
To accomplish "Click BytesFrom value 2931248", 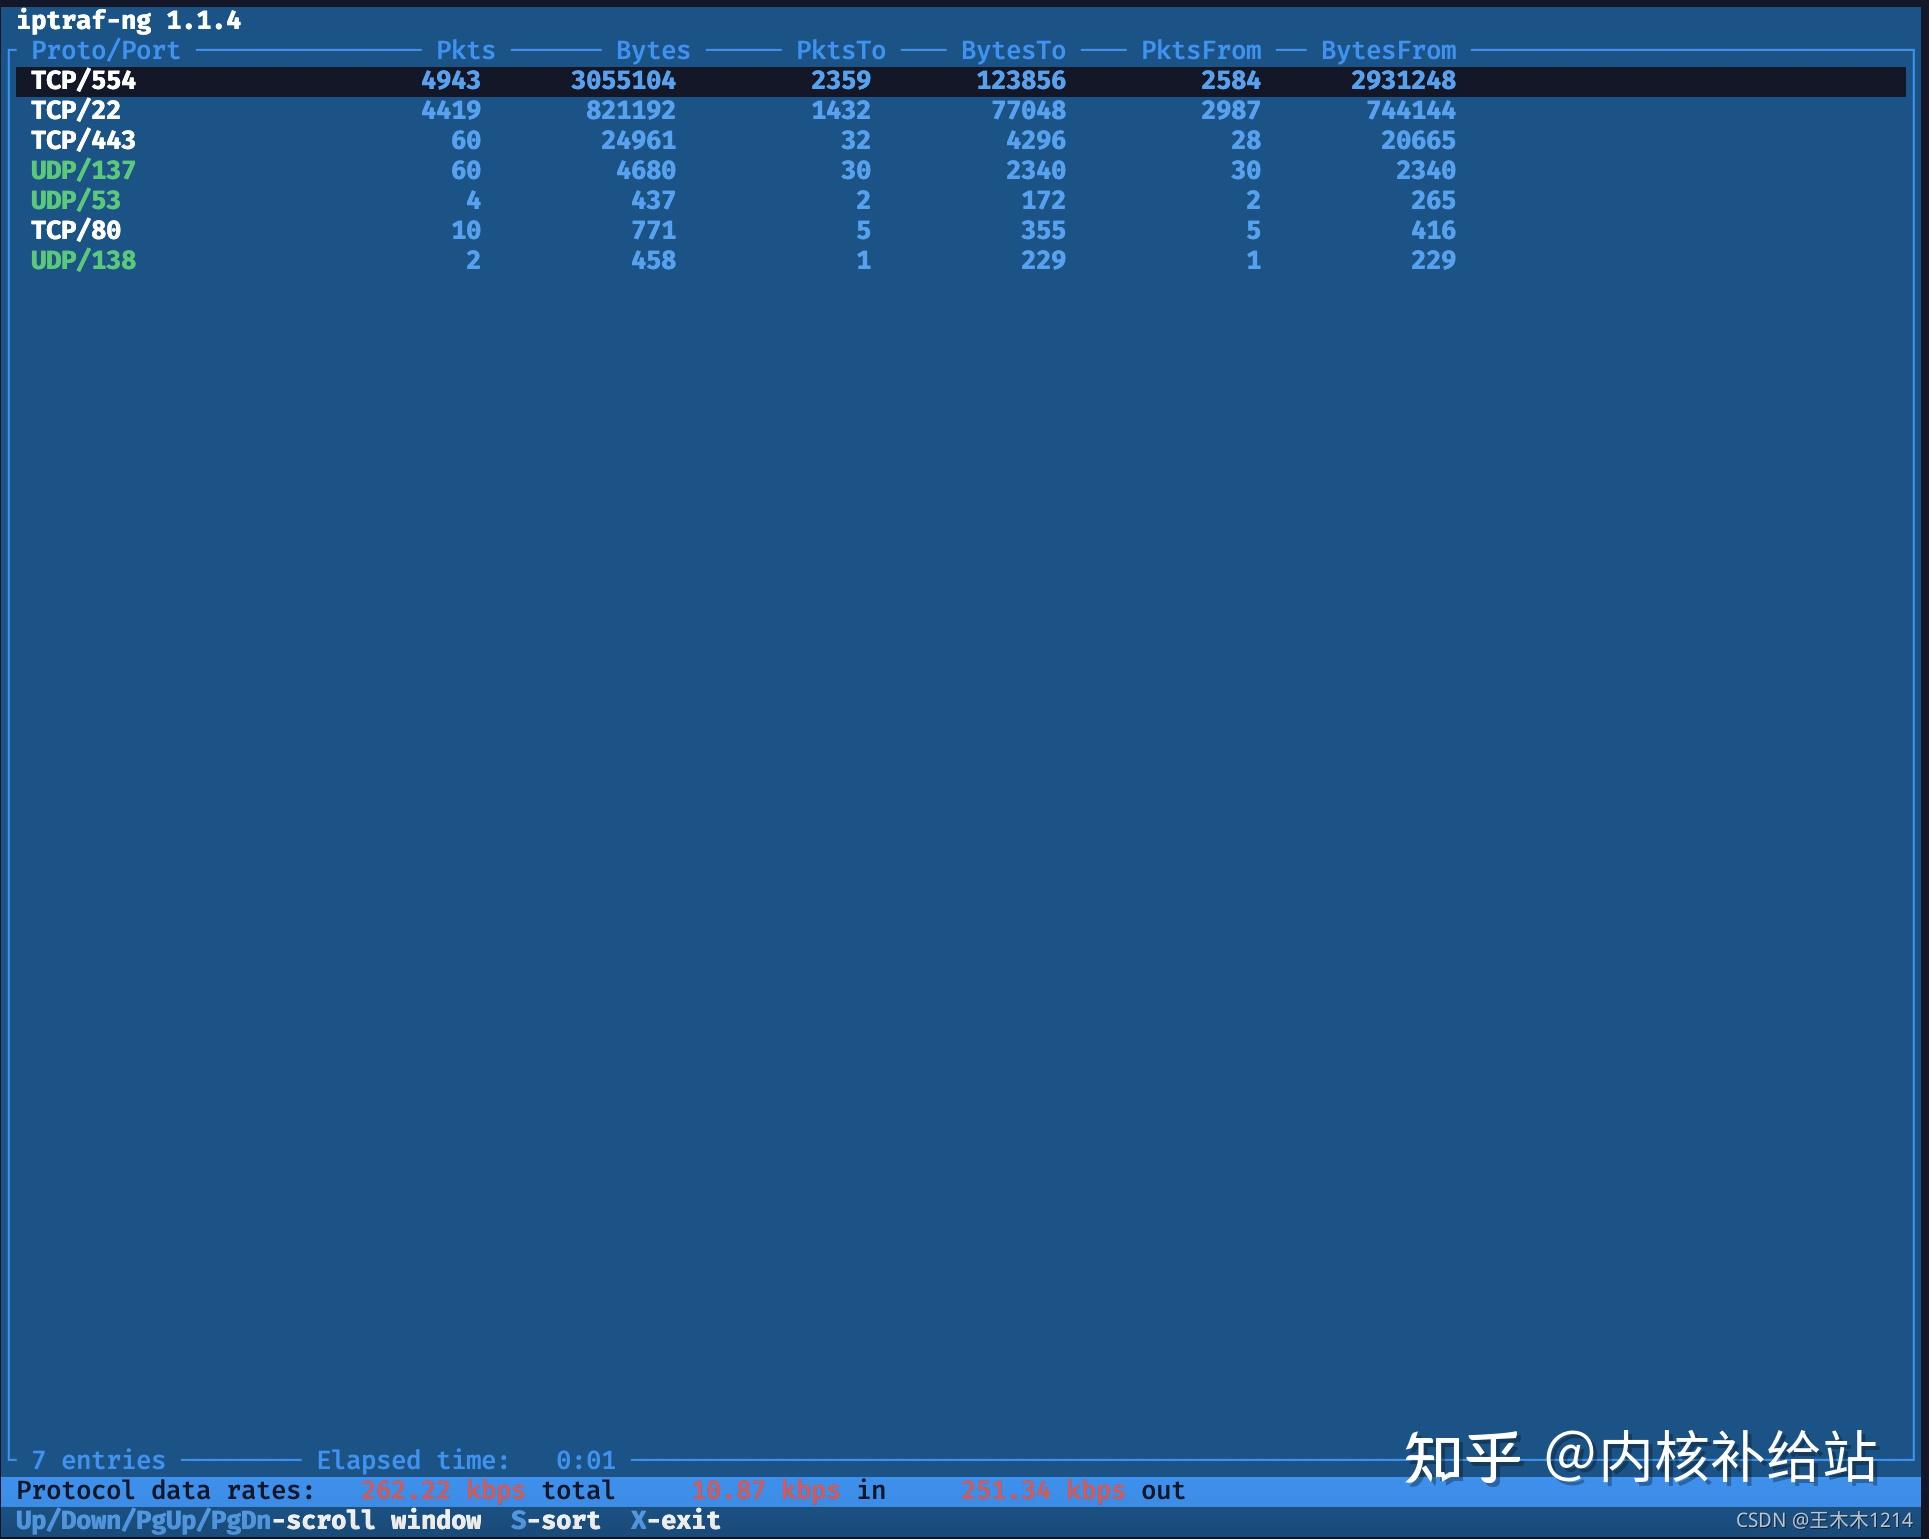I will point(1404,81).
